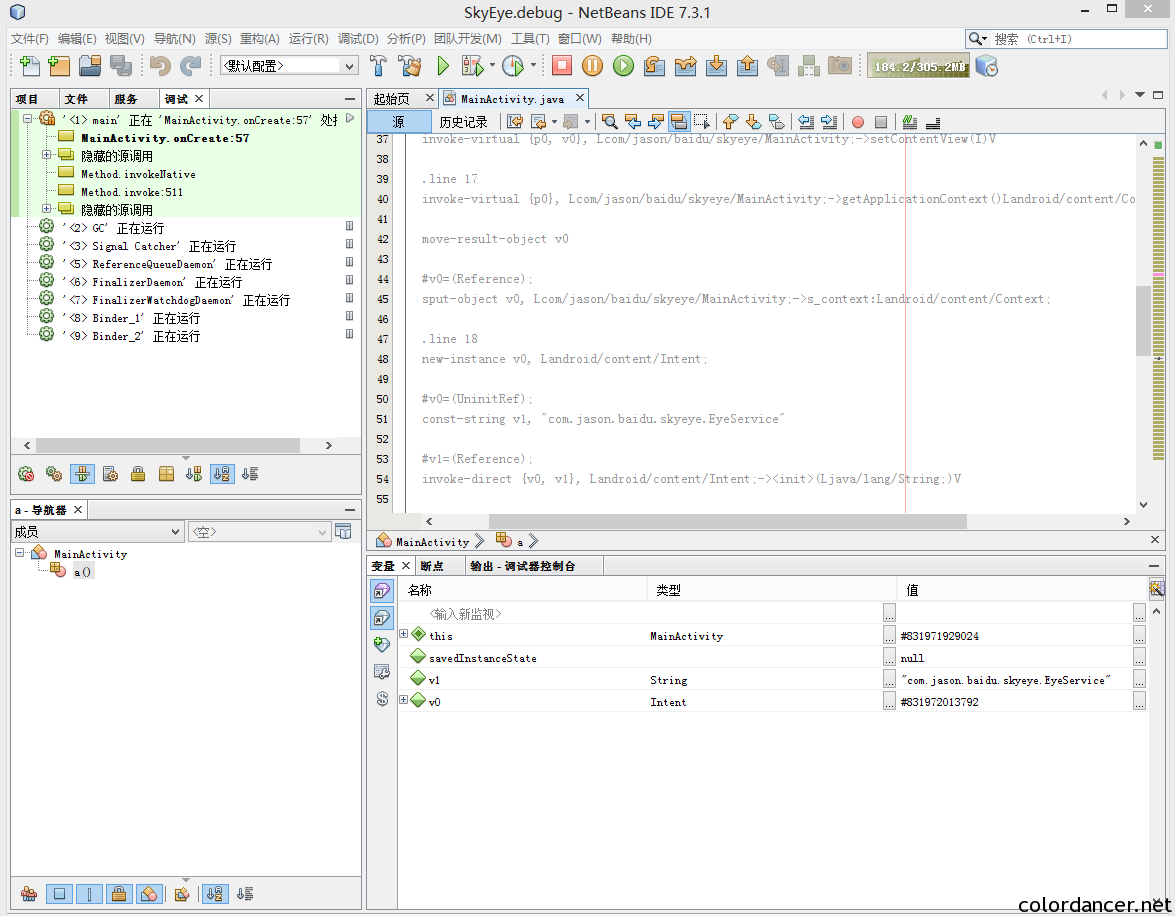This screenshot has height=916, width=1175.
Task: Switch to the 断点 tab
Action: [432, 566]
